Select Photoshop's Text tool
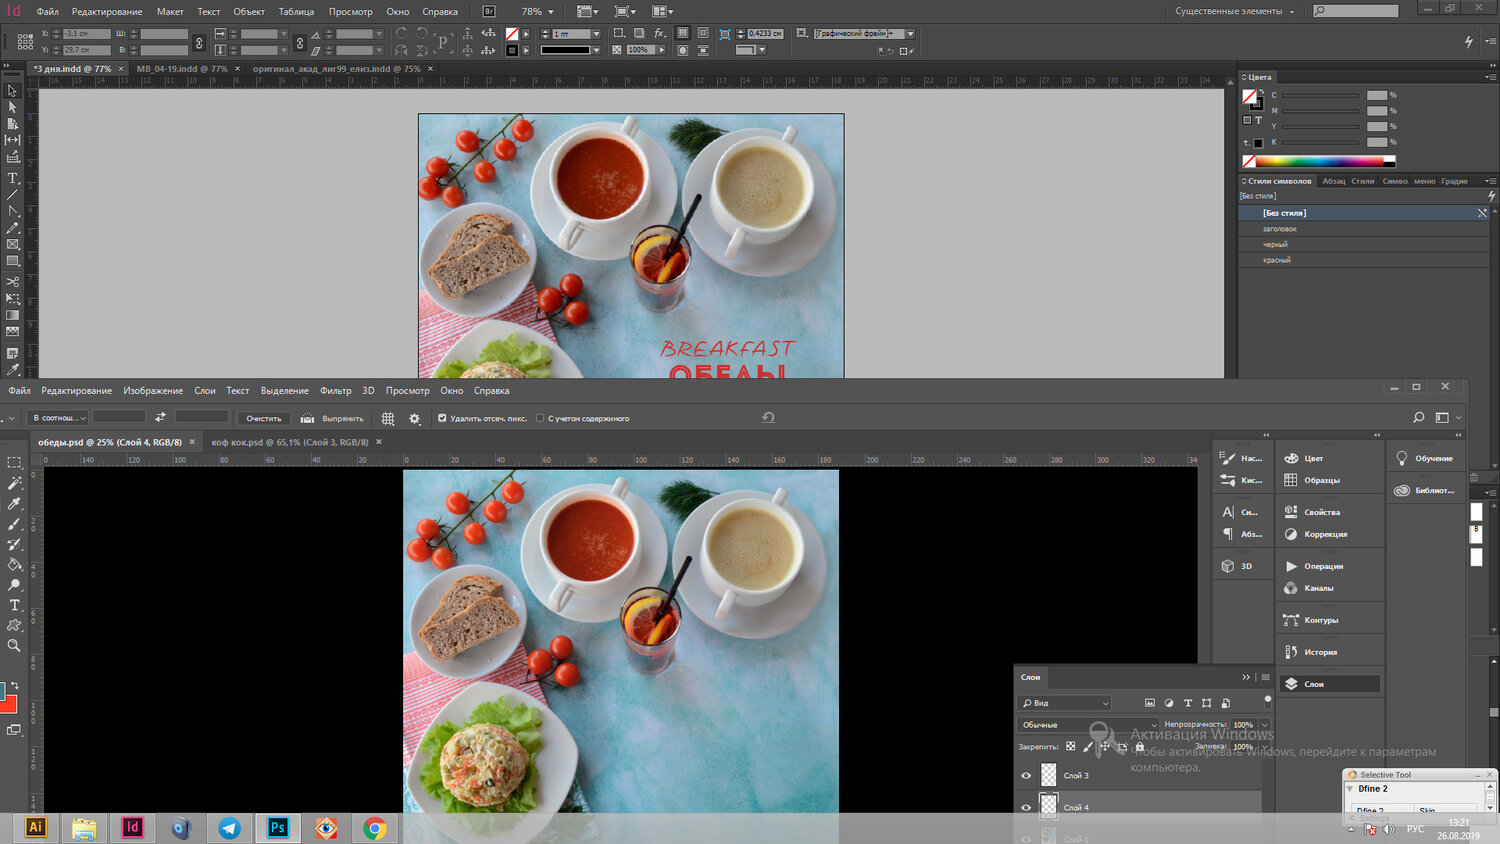 (x=14, y=605)
